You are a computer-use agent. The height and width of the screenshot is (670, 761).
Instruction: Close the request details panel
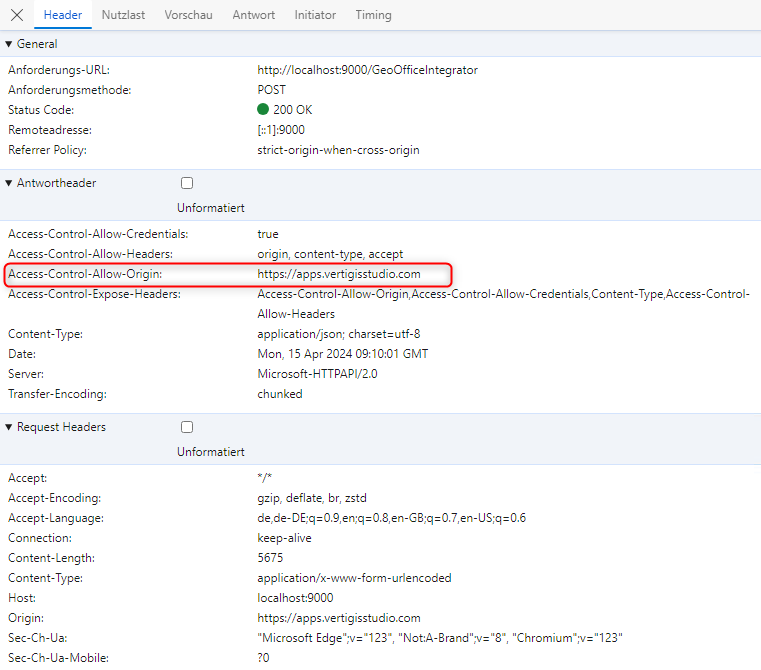(17, 15)
